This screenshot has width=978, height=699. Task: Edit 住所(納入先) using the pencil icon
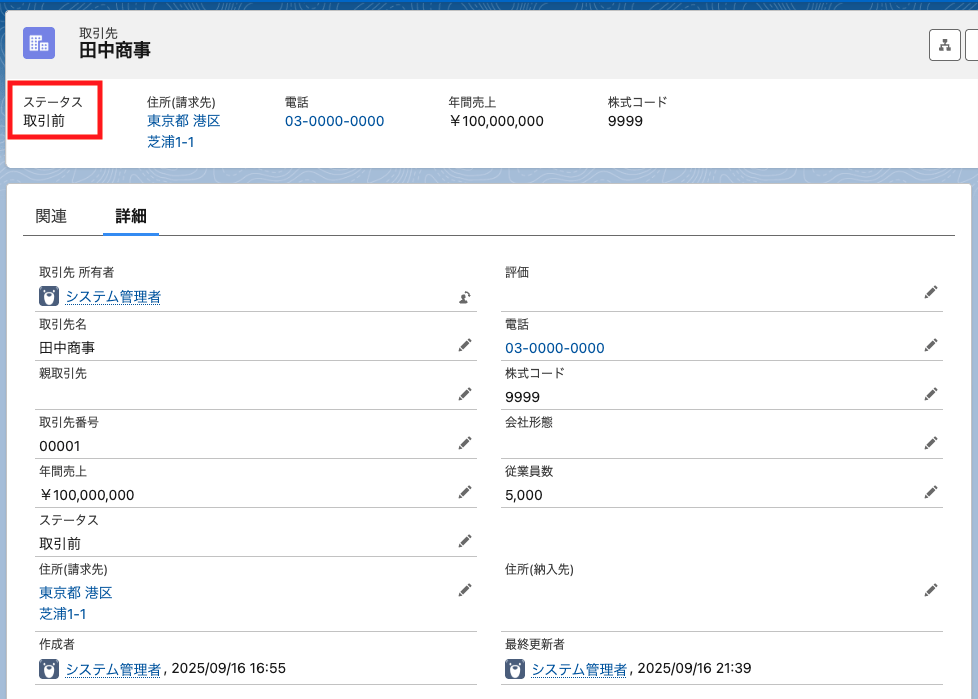[930, 590]
